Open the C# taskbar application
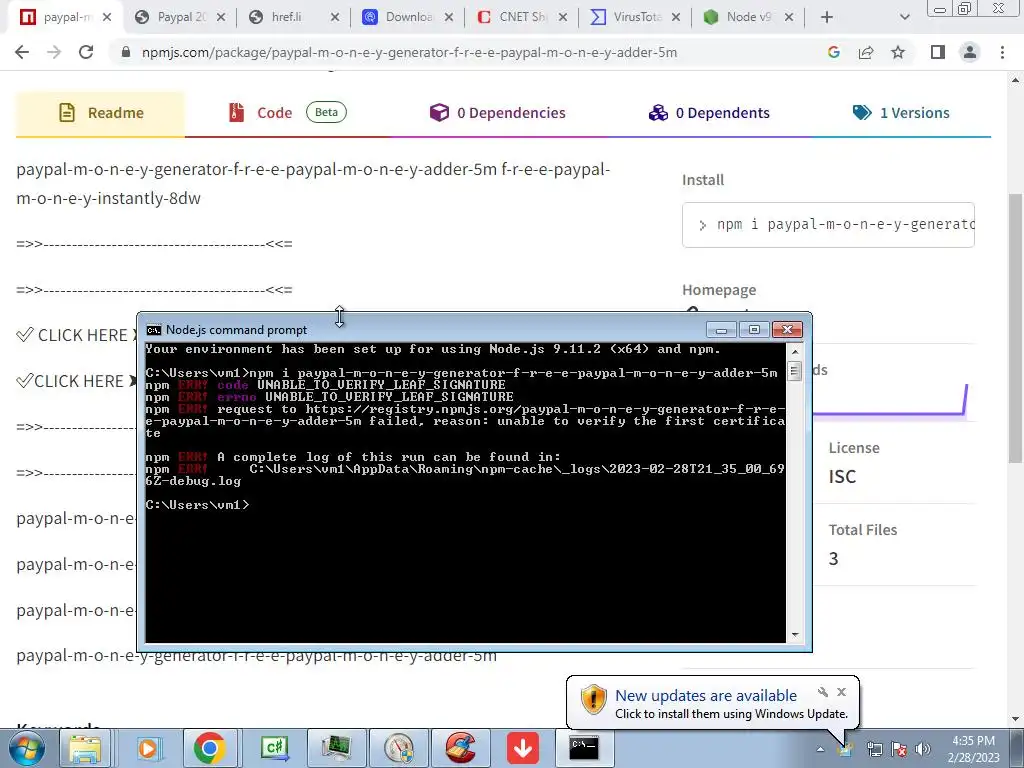 pos(275,748)
